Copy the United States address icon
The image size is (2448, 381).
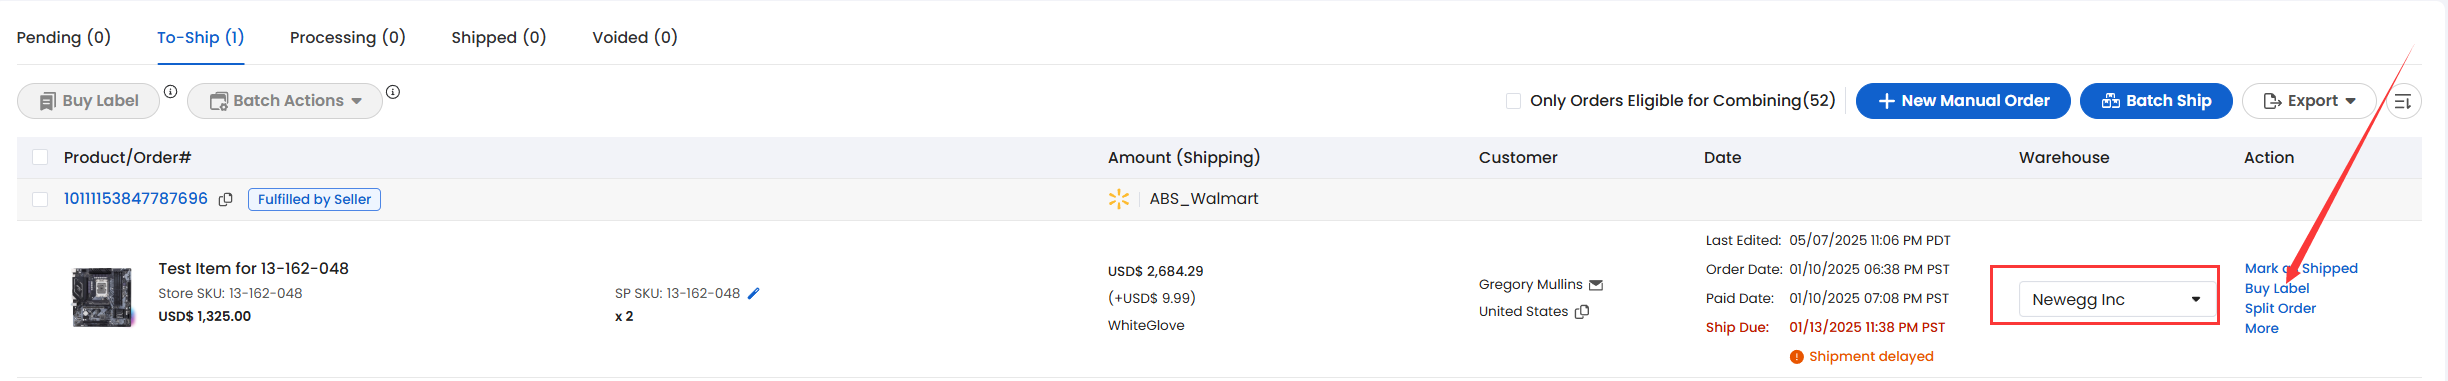[1582, 312]
